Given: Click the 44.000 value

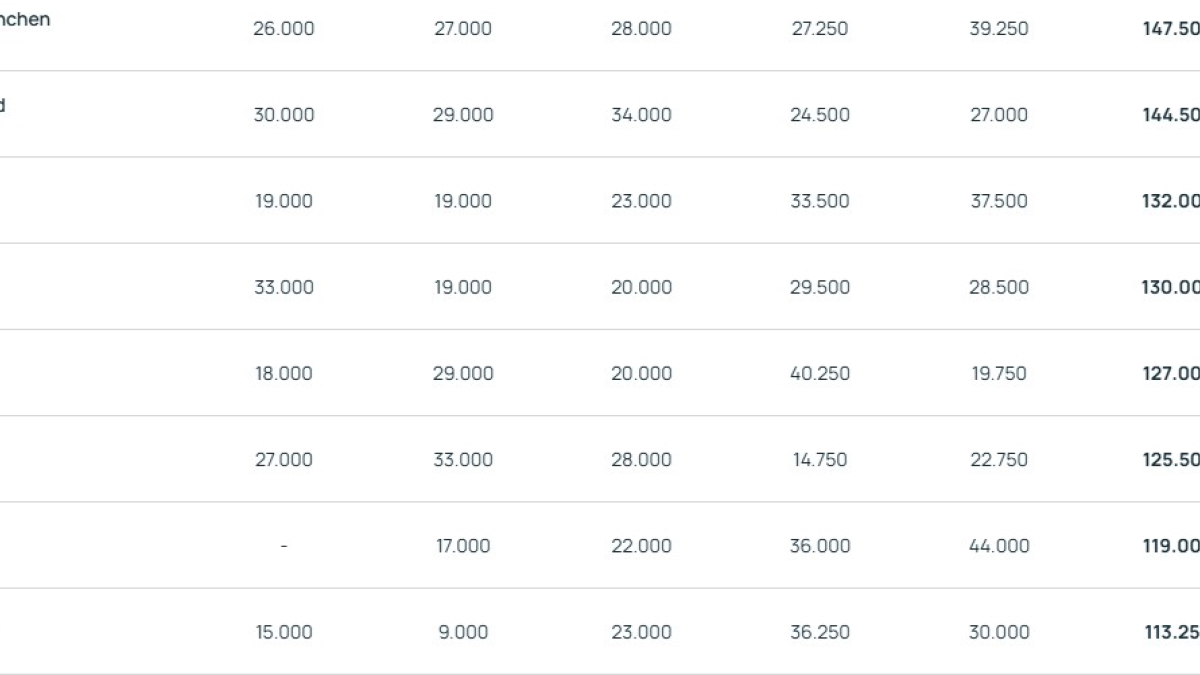Looking at the screenshot, I should [x=998, y=546].
